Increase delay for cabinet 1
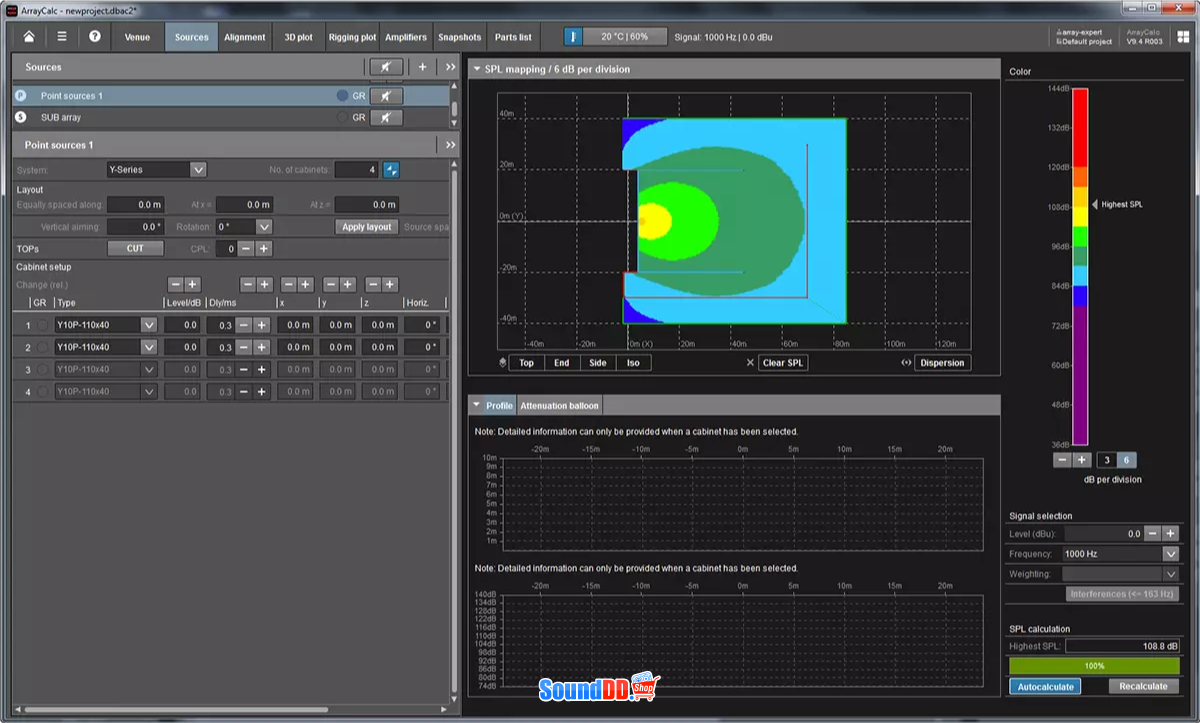 (261, 325)
